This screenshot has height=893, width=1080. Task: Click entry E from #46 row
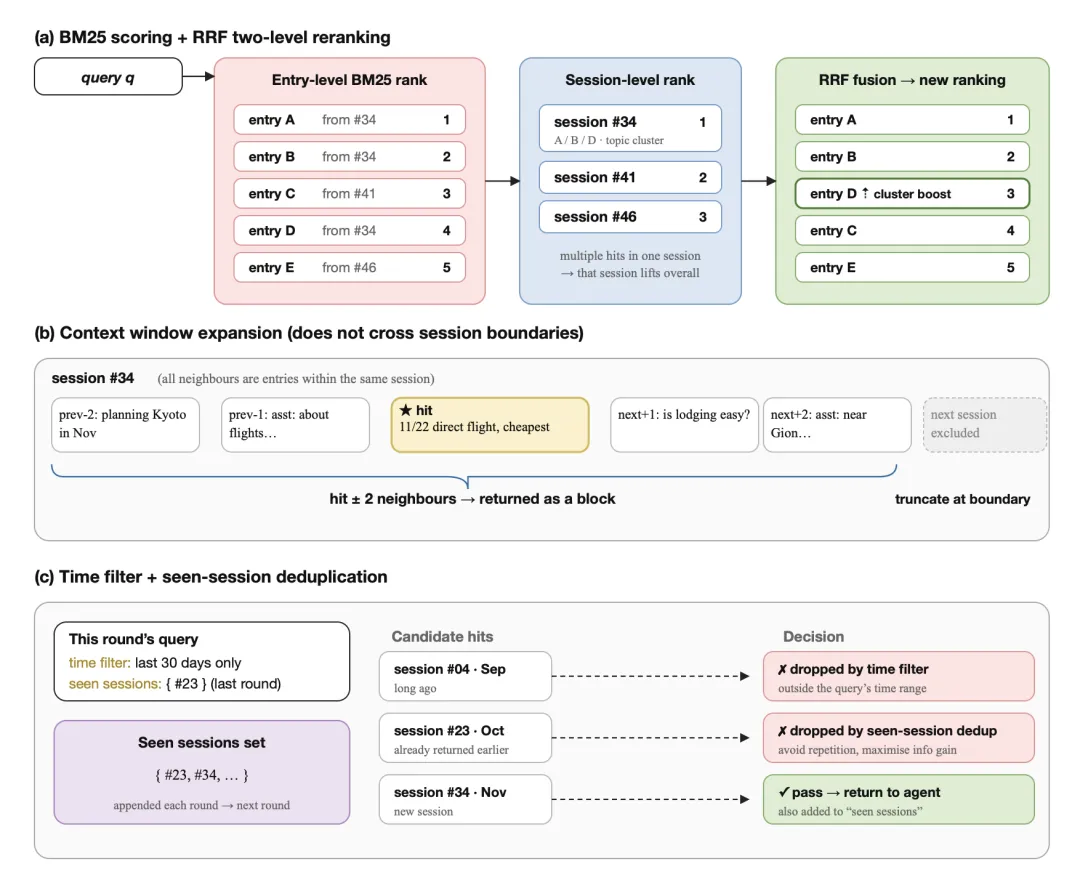click(349, 267)
